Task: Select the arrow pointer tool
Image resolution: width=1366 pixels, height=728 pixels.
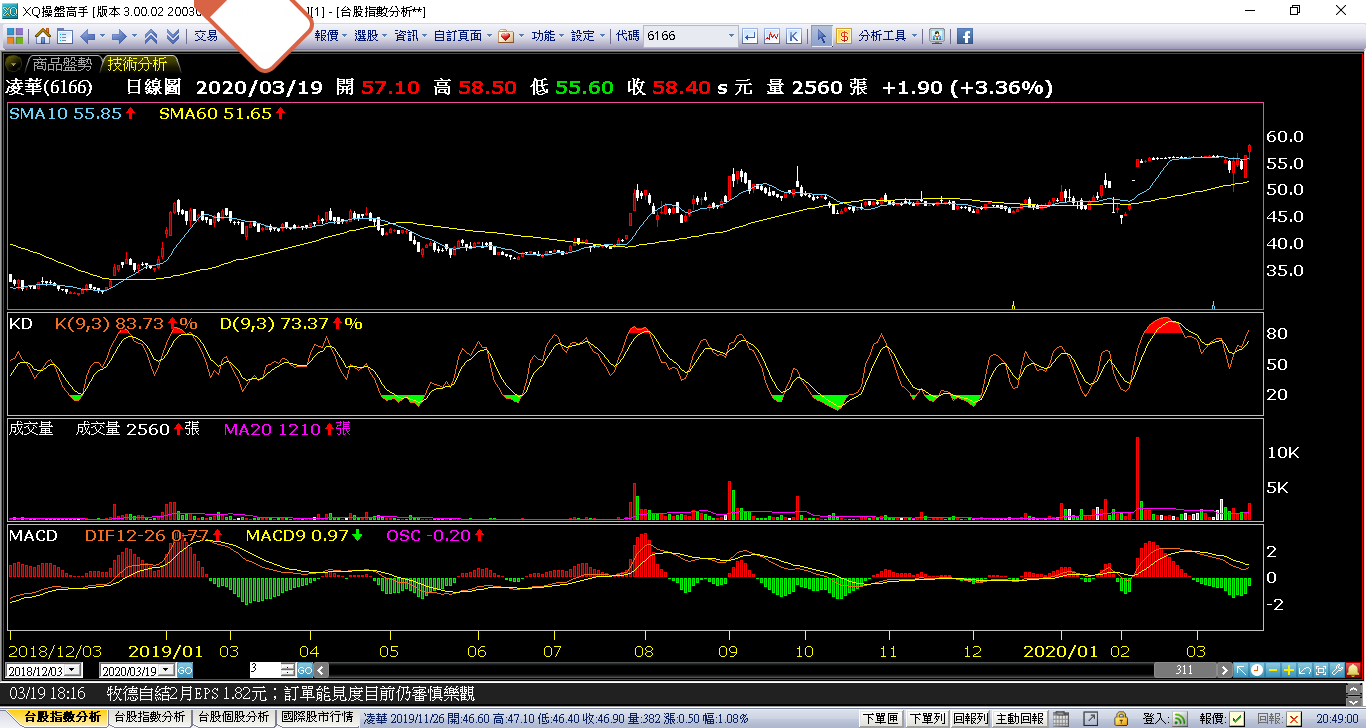Action: coord(821,36)
